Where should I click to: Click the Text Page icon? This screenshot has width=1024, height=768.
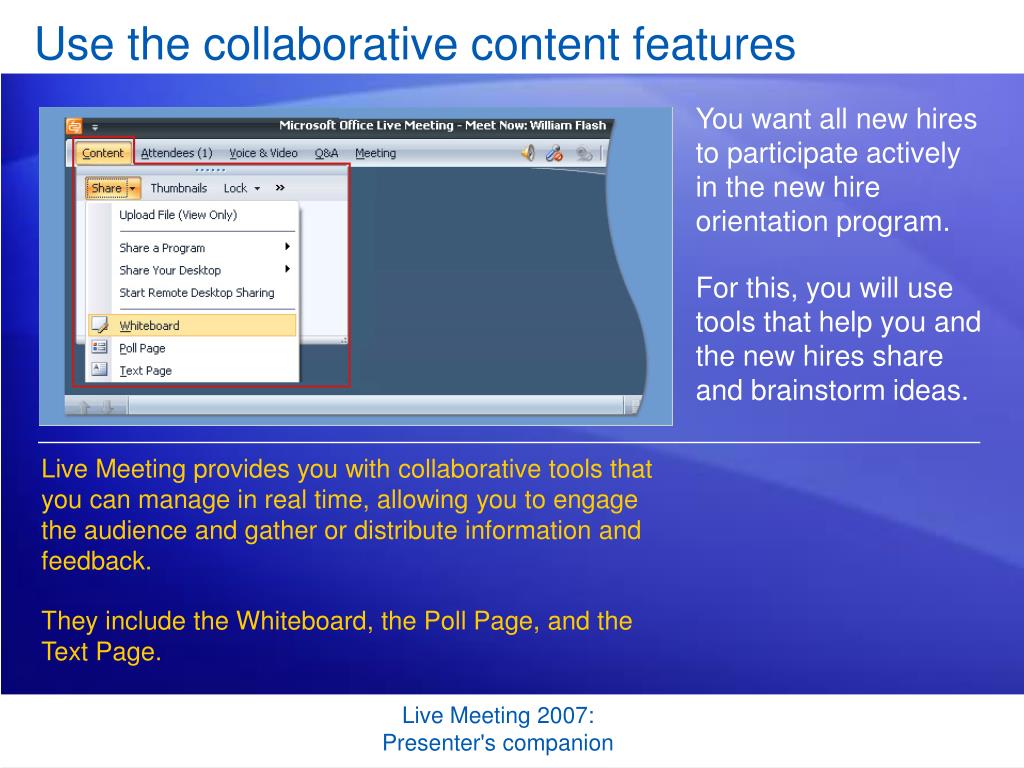pyautogui.click(x=99, y=370)
